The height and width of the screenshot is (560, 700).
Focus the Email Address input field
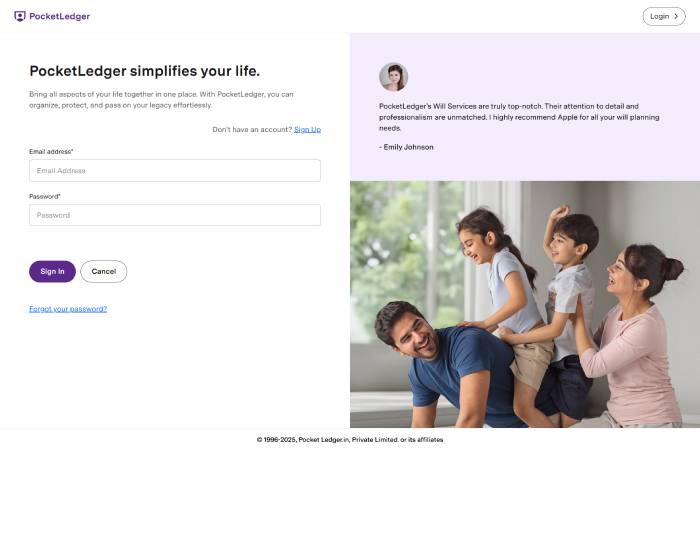coord(175,171)
